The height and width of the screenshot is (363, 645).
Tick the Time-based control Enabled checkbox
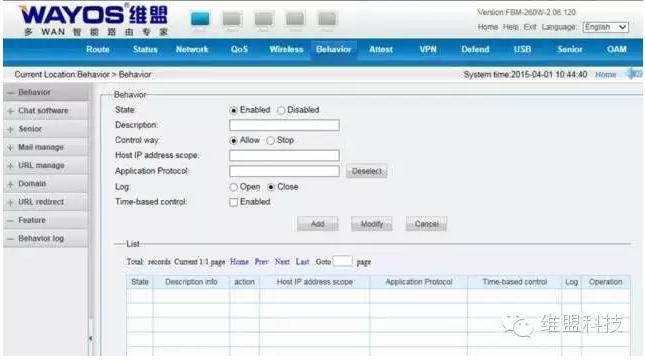pyautogui.click(x=234, y=202)
